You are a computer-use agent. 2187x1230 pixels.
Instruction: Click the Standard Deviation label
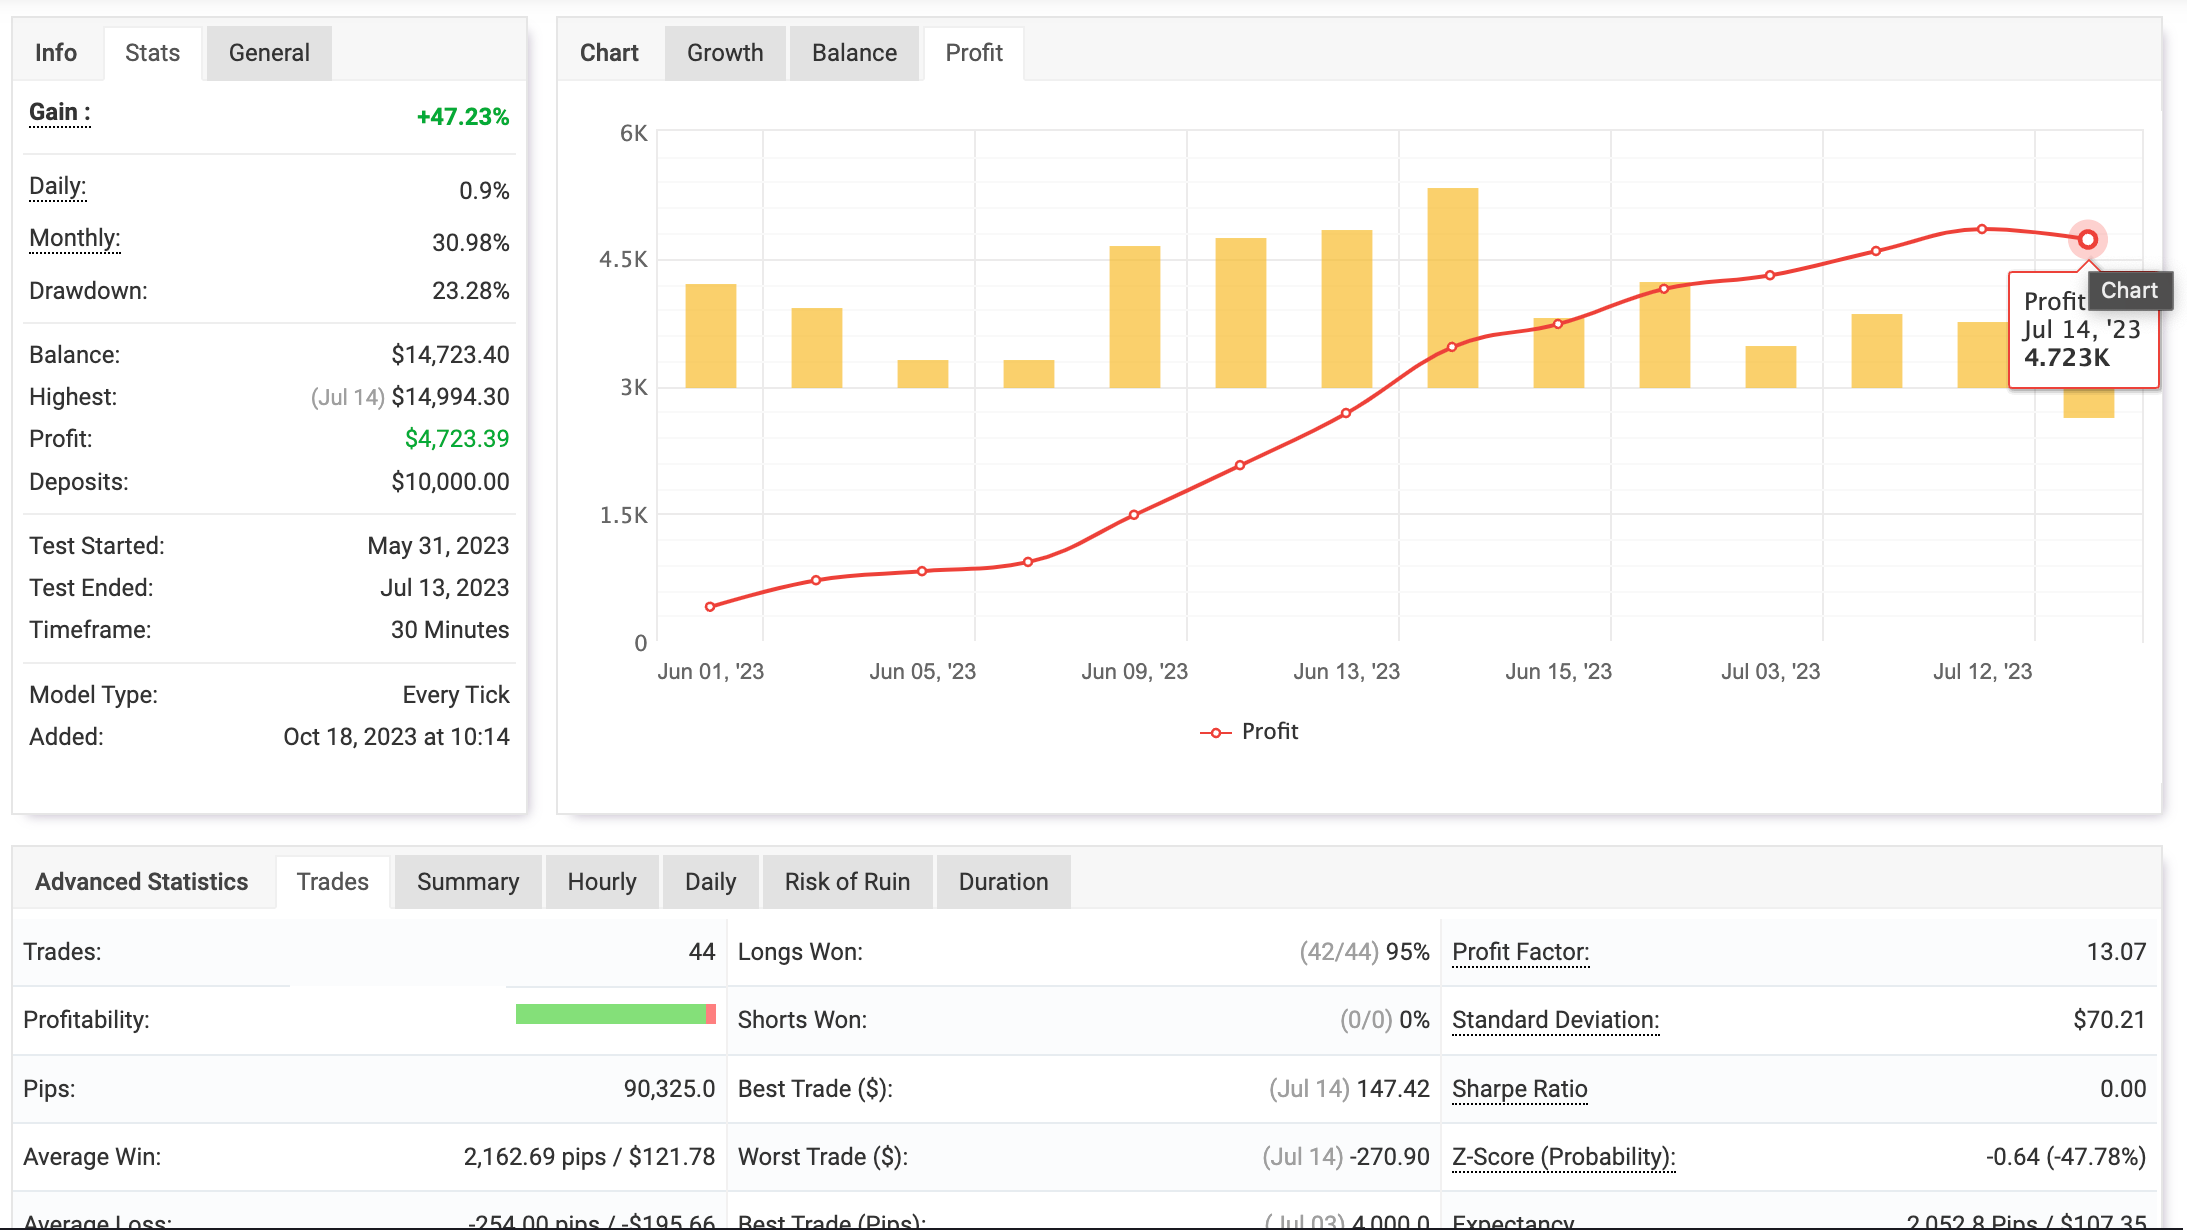[1555, 1020]
